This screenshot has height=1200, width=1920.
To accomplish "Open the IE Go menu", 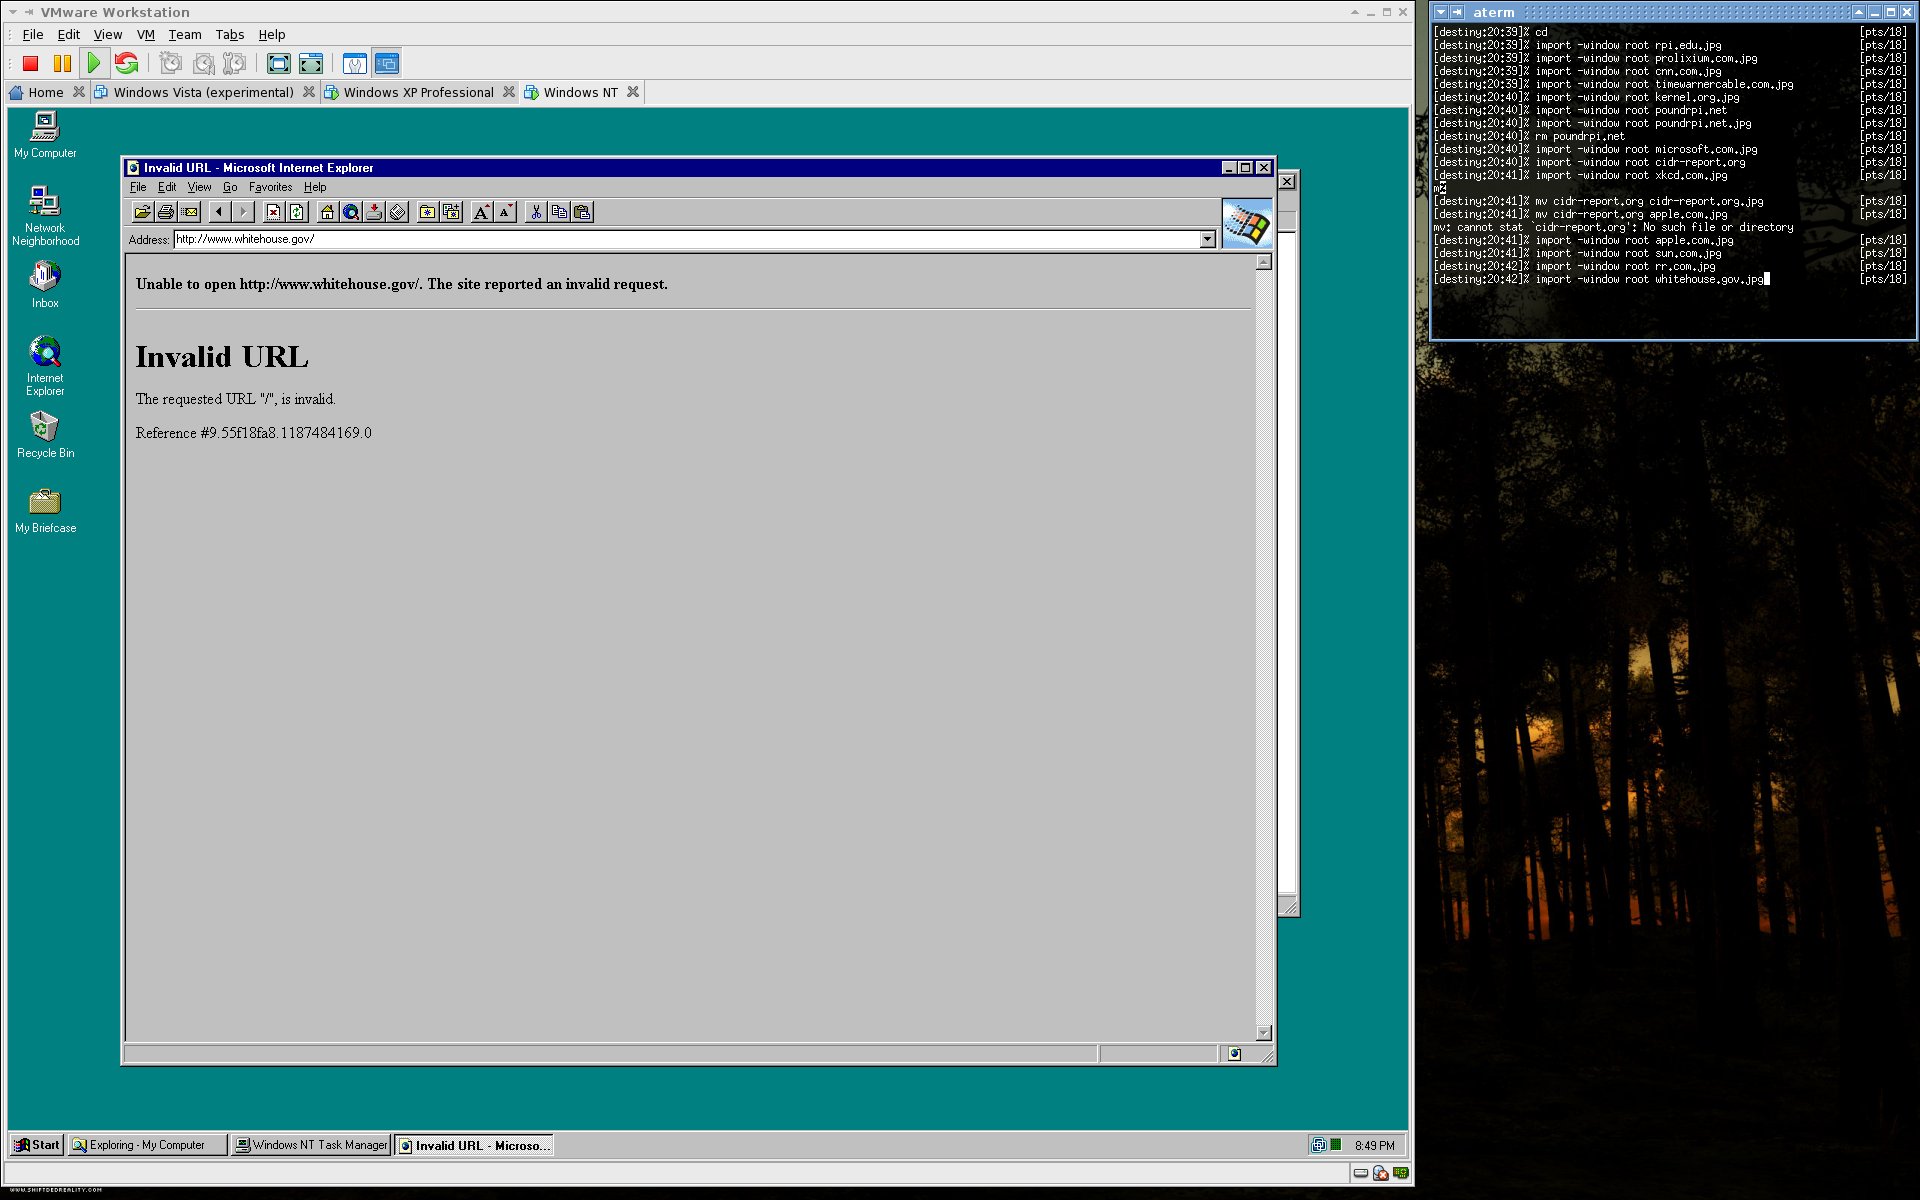I will [230, 187].
